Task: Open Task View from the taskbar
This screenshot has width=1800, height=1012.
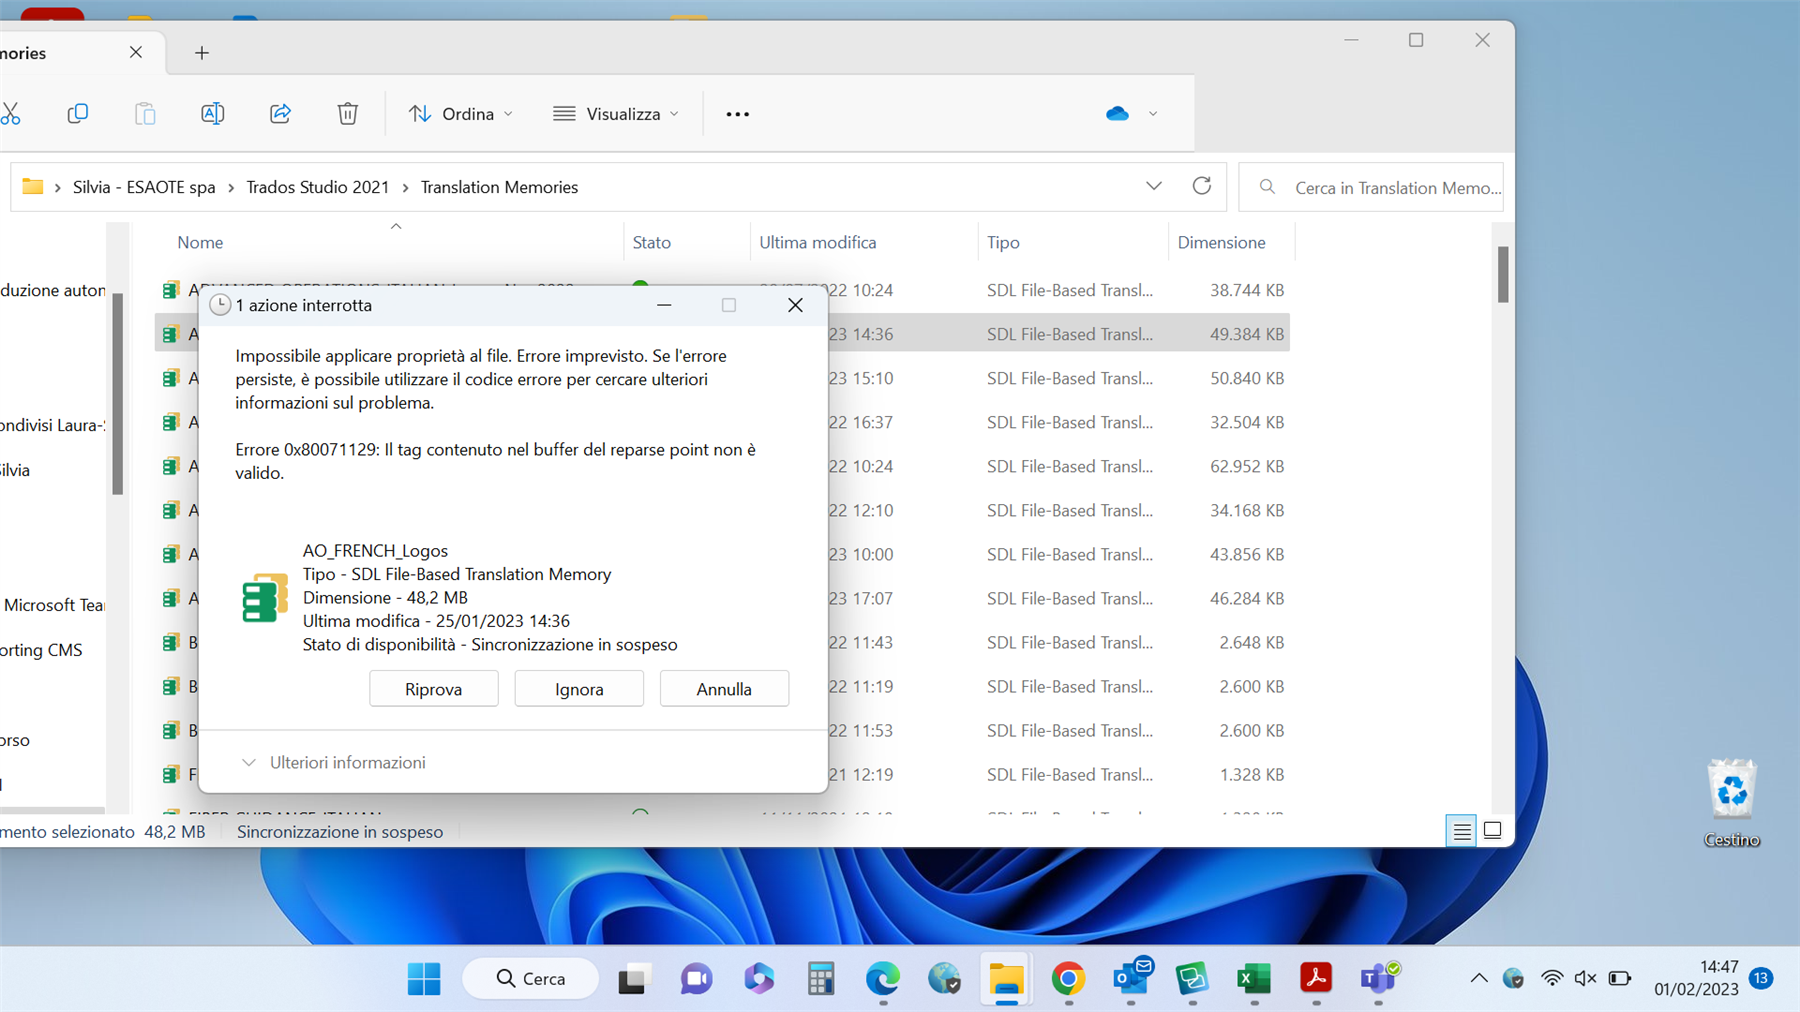Action: click(x=633, y=979)
